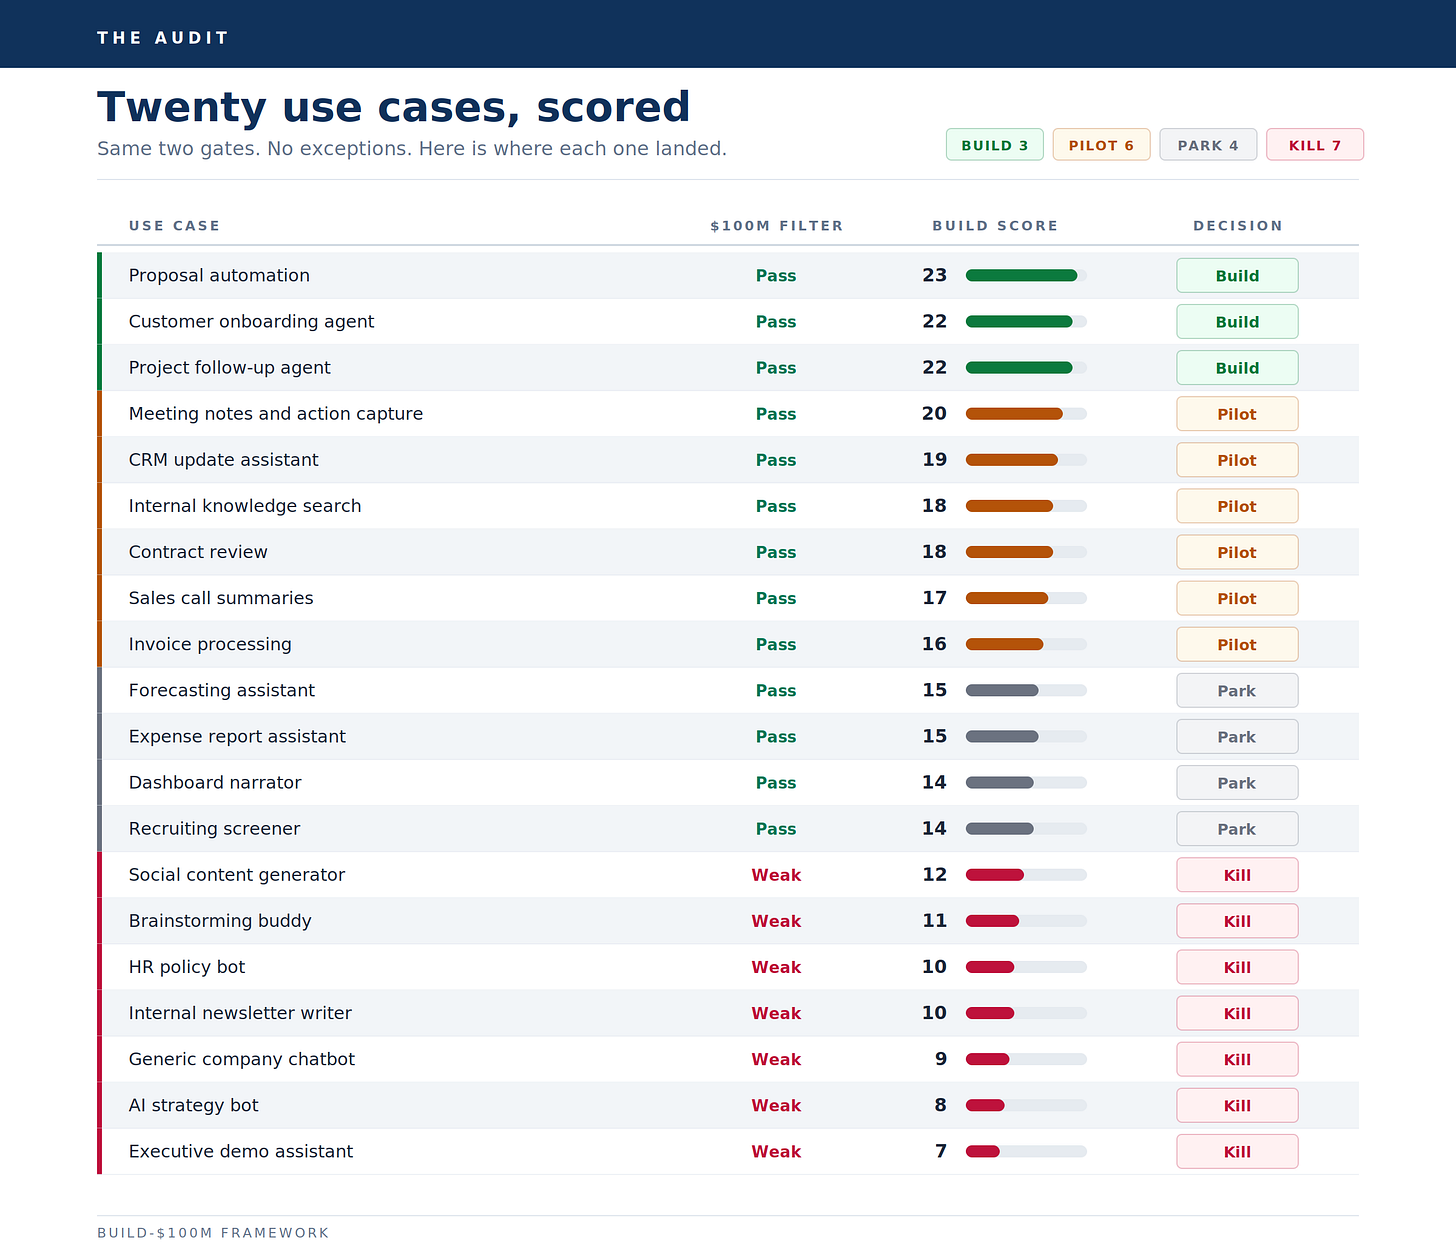Click the BUILD SCORE column header

point(995,226)
